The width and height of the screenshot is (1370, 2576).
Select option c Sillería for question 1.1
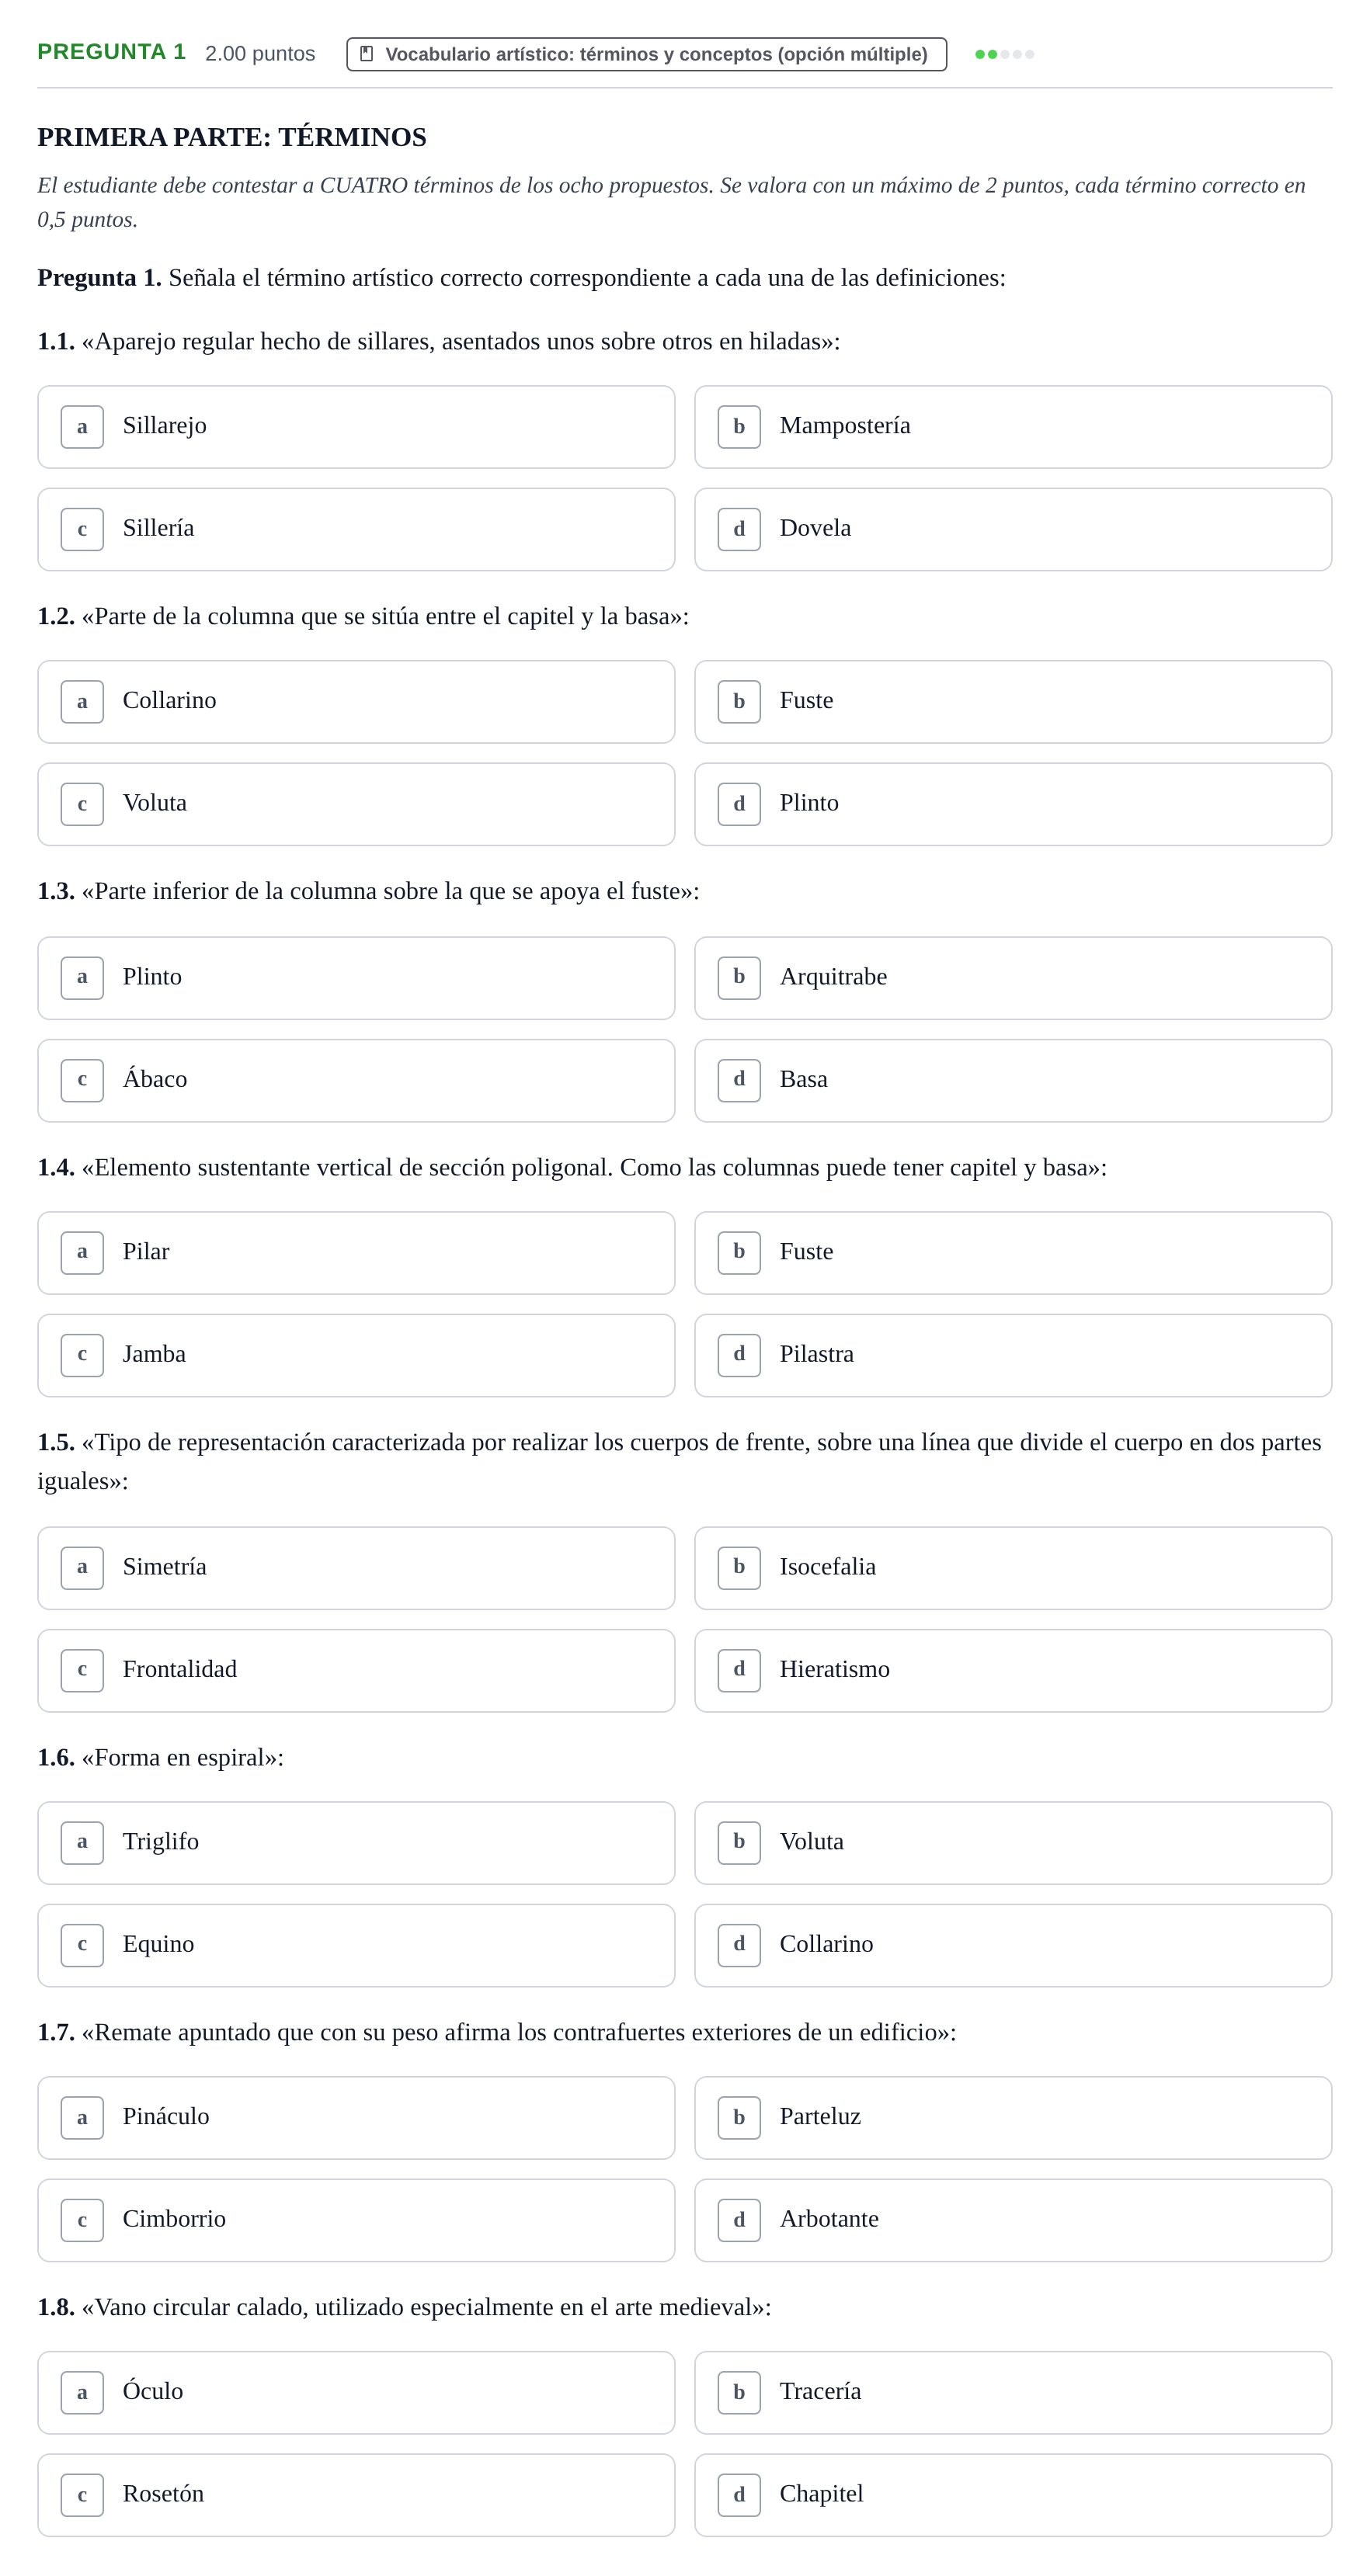tap(356, 529)
